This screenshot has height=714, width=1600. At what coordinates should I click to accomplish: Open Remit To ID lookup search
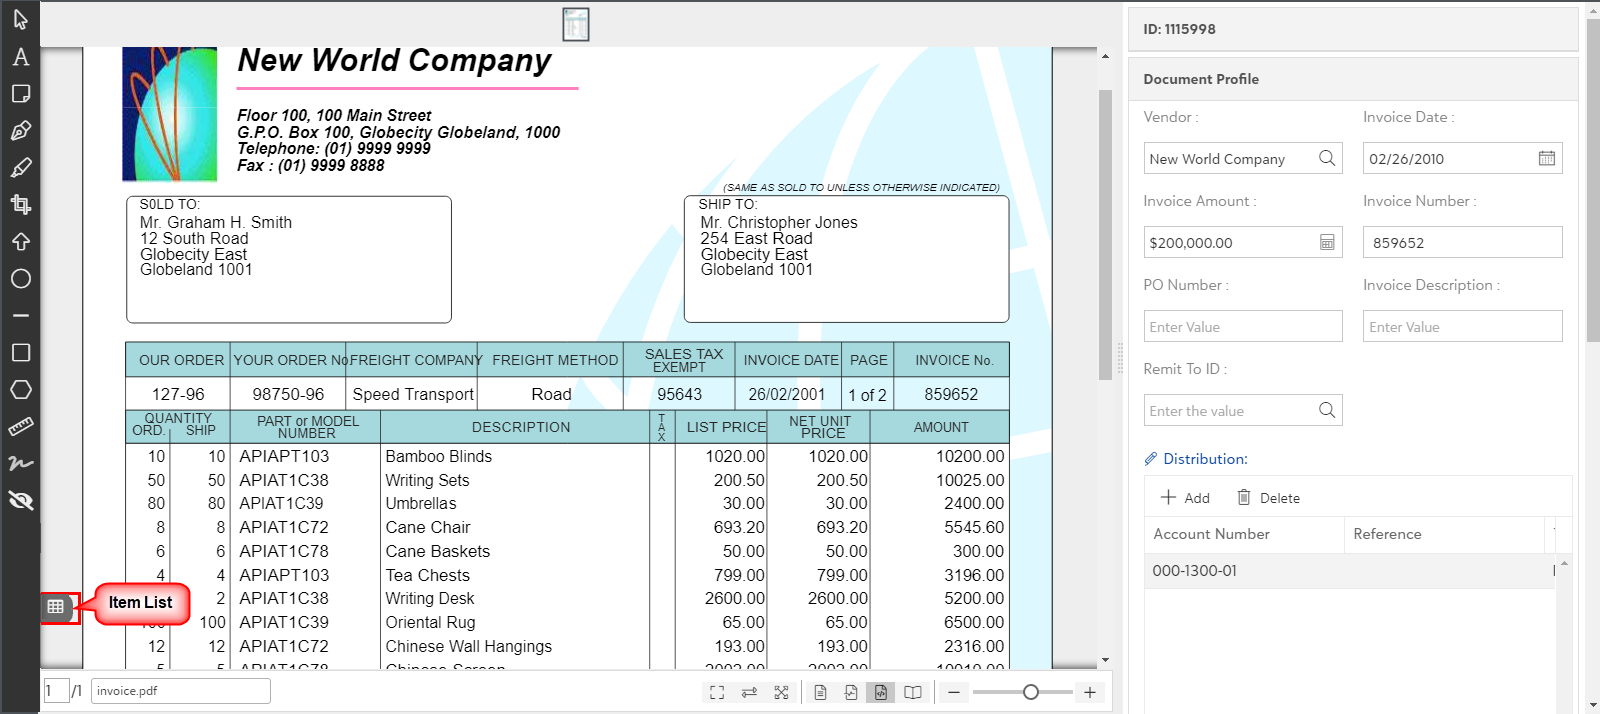pyautogui.click(x=1326, y=410)
